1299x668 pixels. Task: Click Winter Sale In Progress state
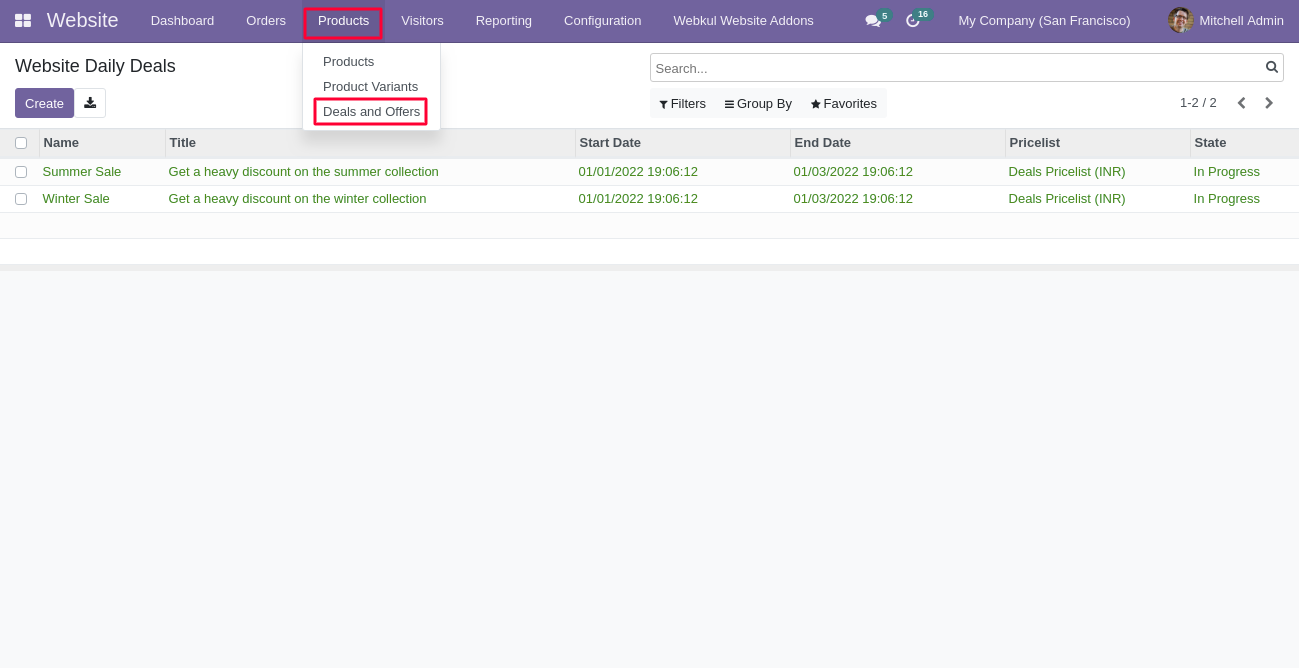coord(1226,199)
